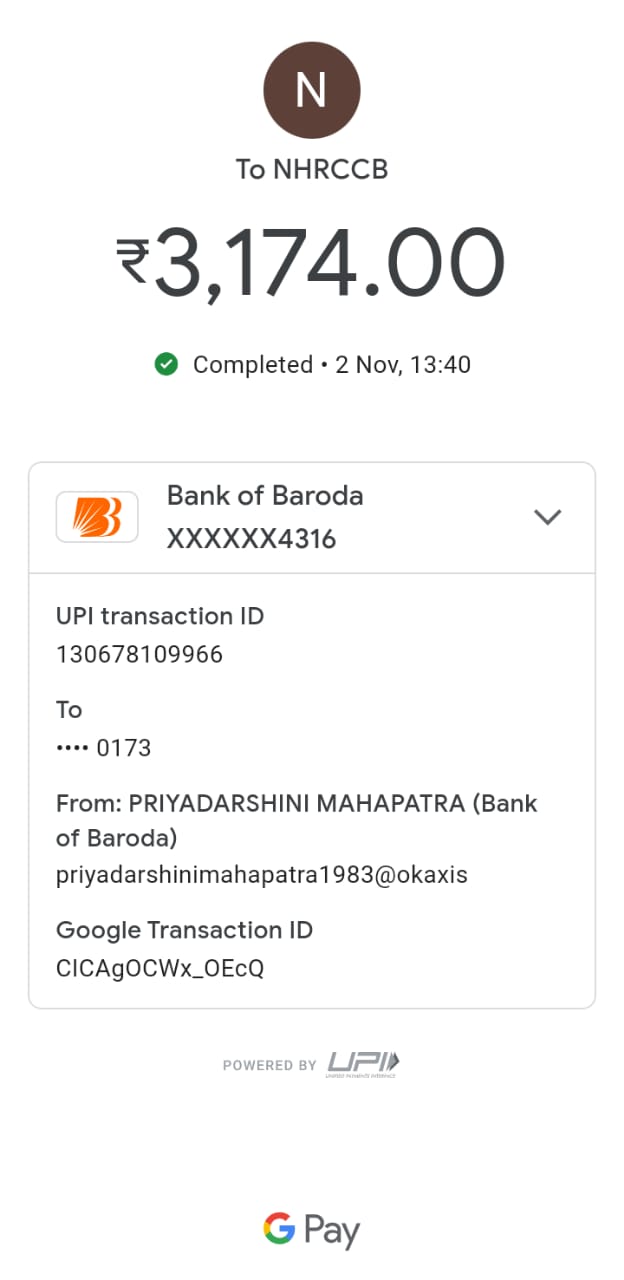The image size is (624, 1280).
Task: Click the ₹3,174.00 amount
Action: point(330,262)
